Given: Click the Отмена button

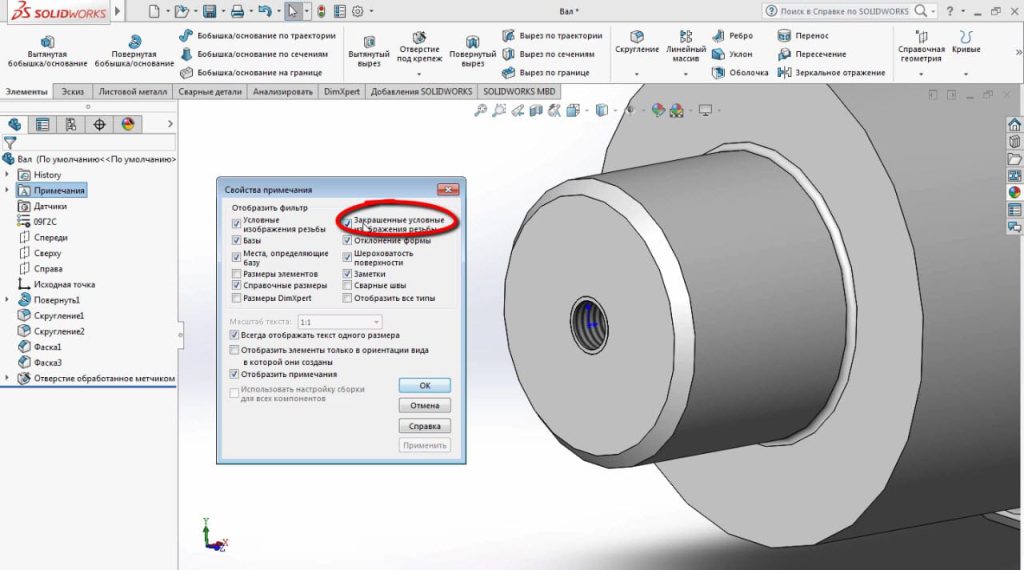Looking at the screenshot, I should tap(424, 405).
